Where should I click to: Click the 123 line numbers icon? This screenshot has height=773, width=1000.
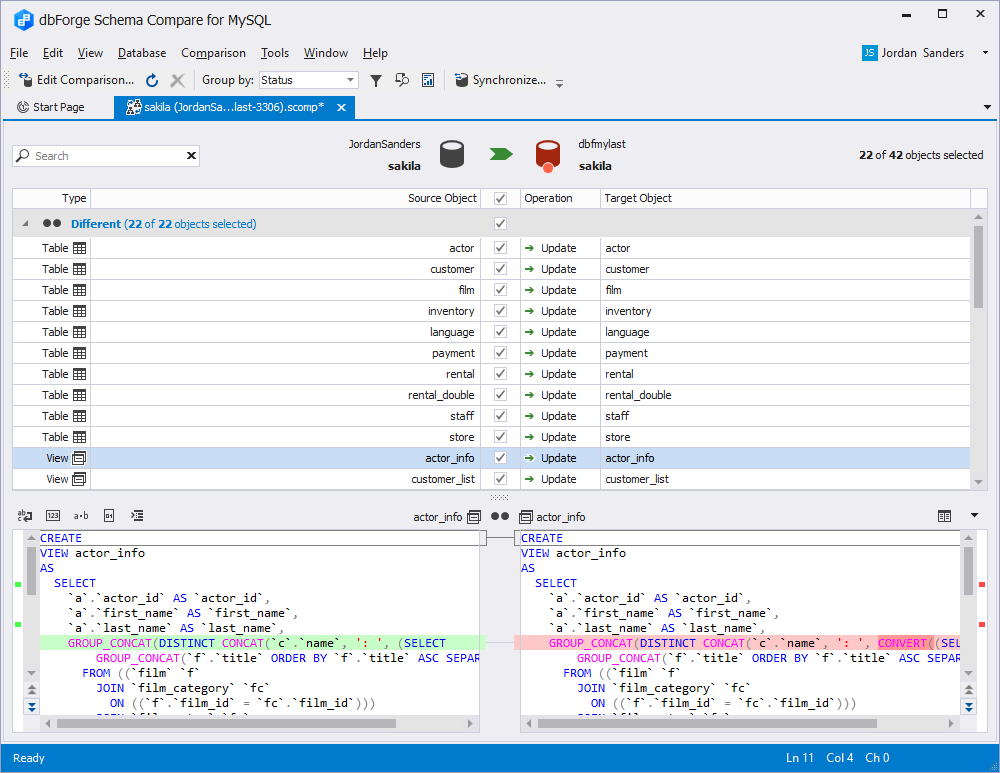pos(53,516)
